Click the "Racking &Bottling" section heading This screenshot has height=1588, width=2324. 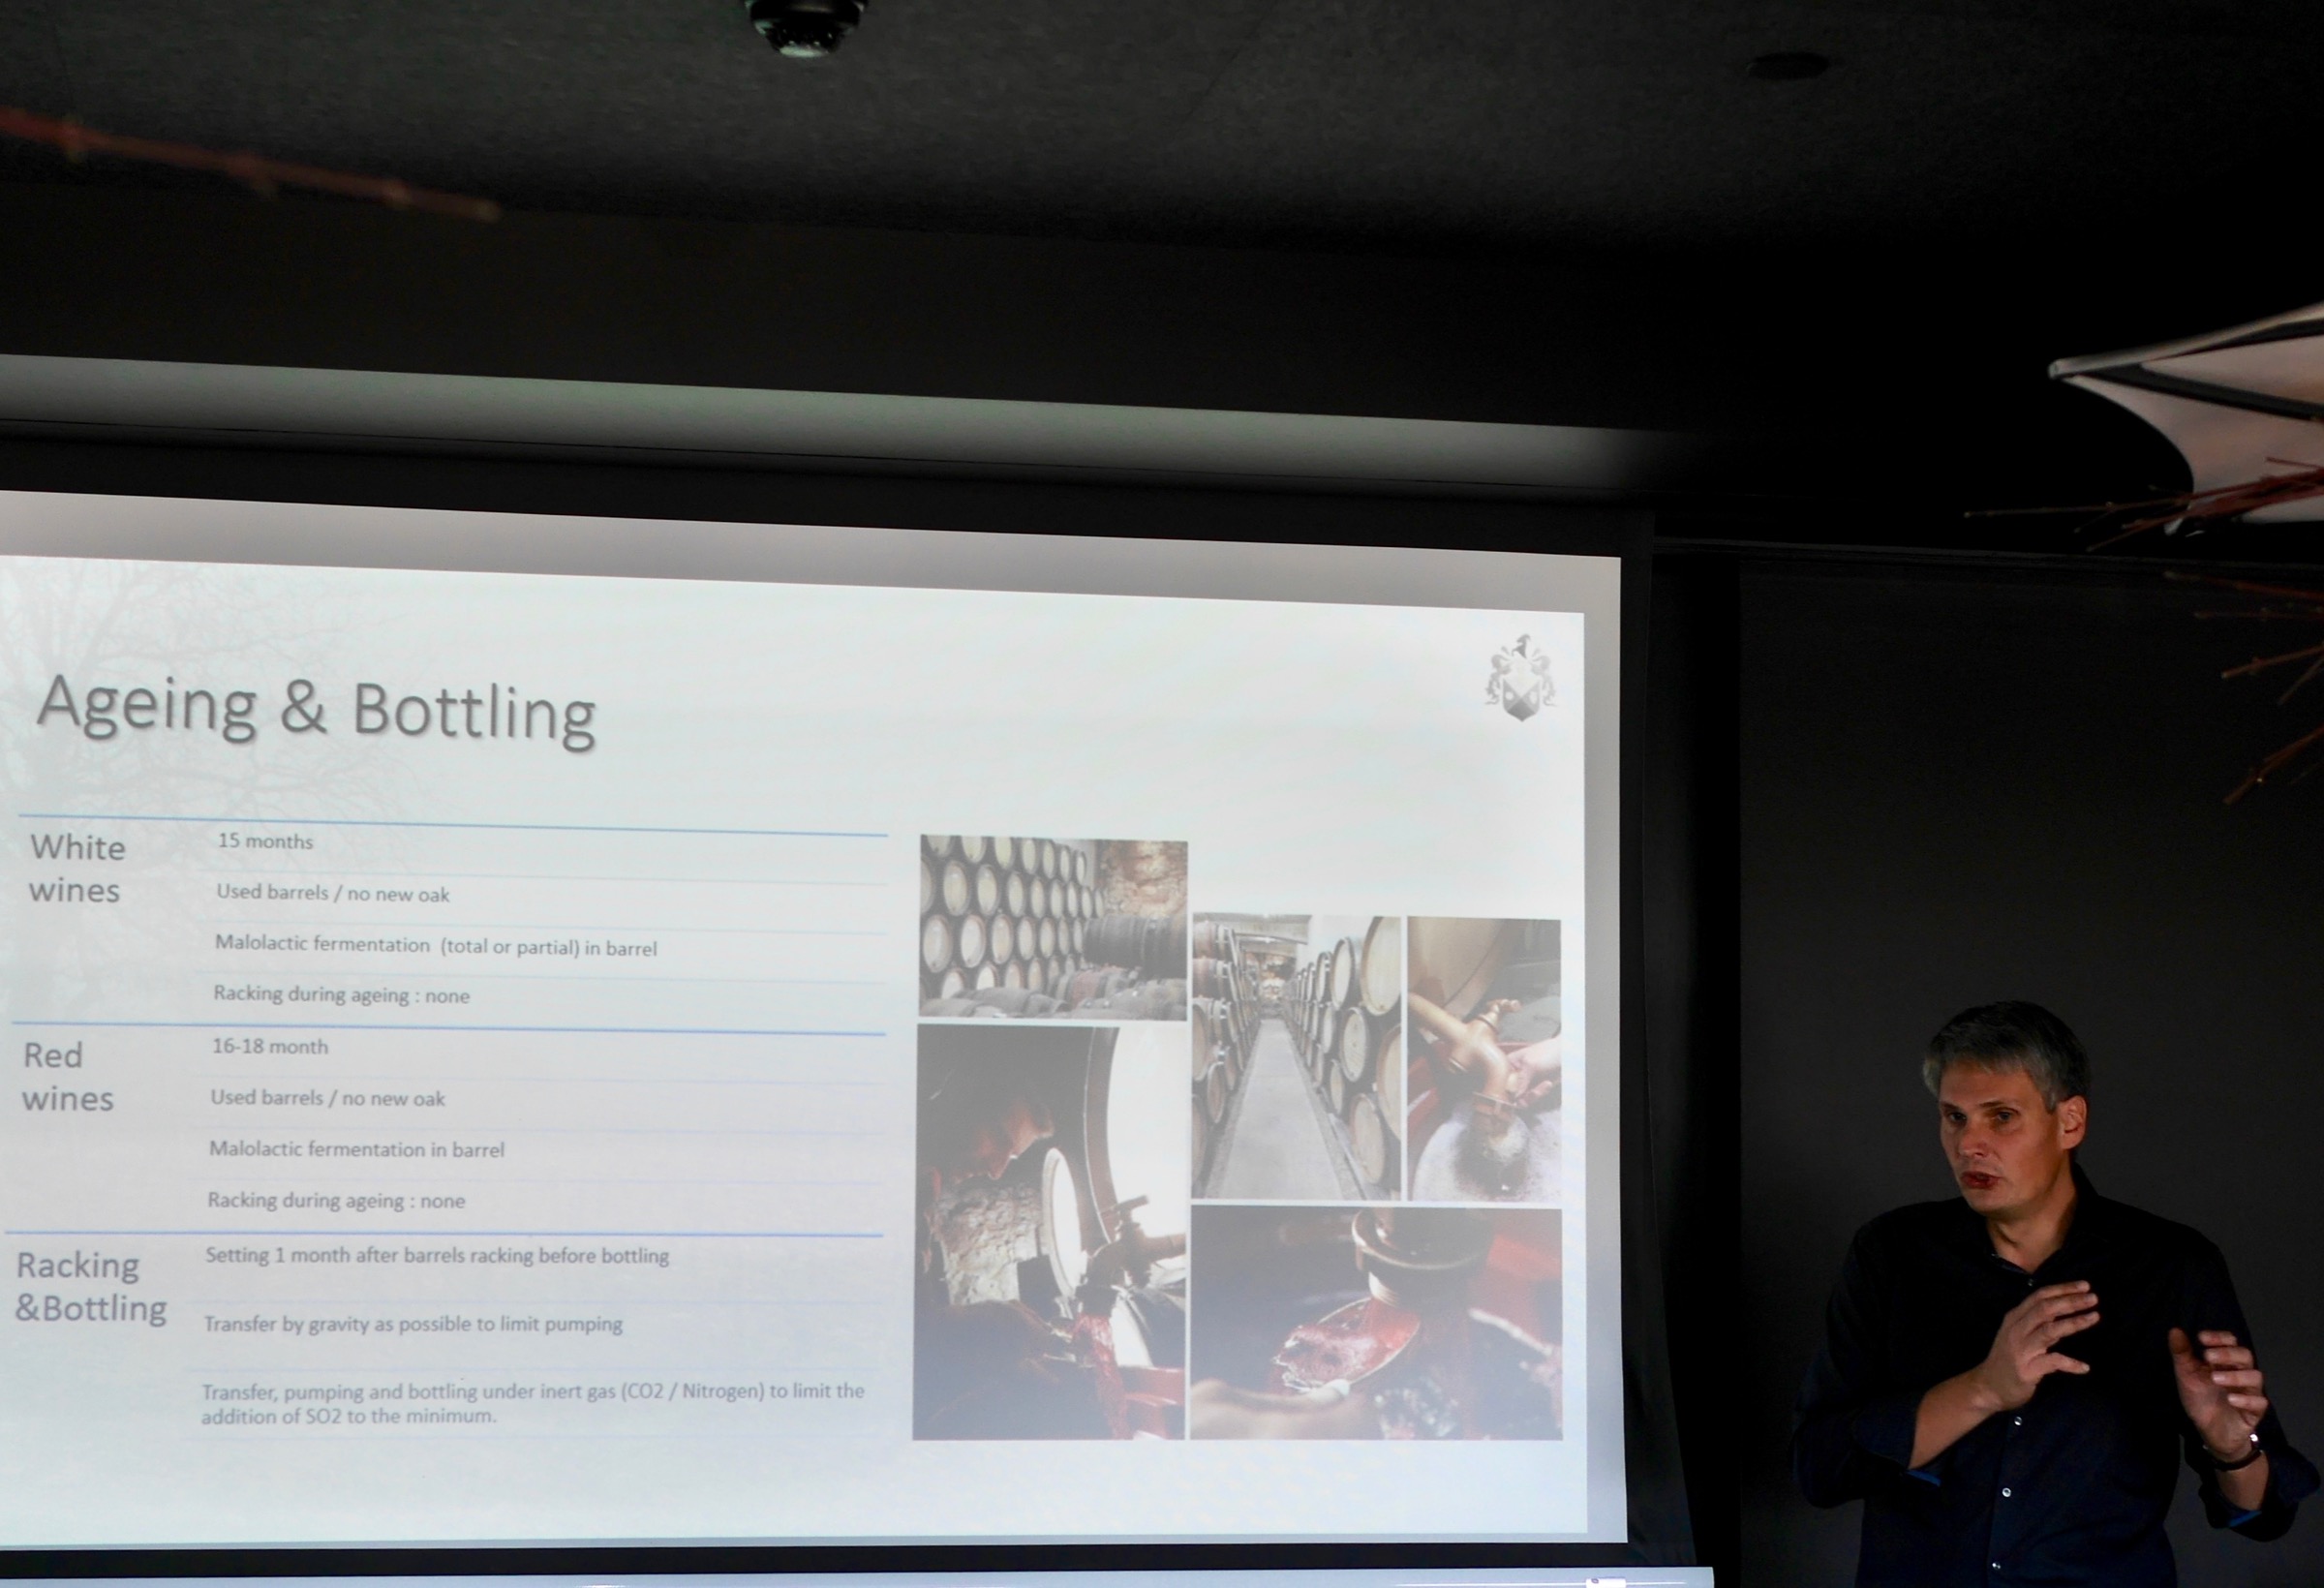click(91, 1286)
